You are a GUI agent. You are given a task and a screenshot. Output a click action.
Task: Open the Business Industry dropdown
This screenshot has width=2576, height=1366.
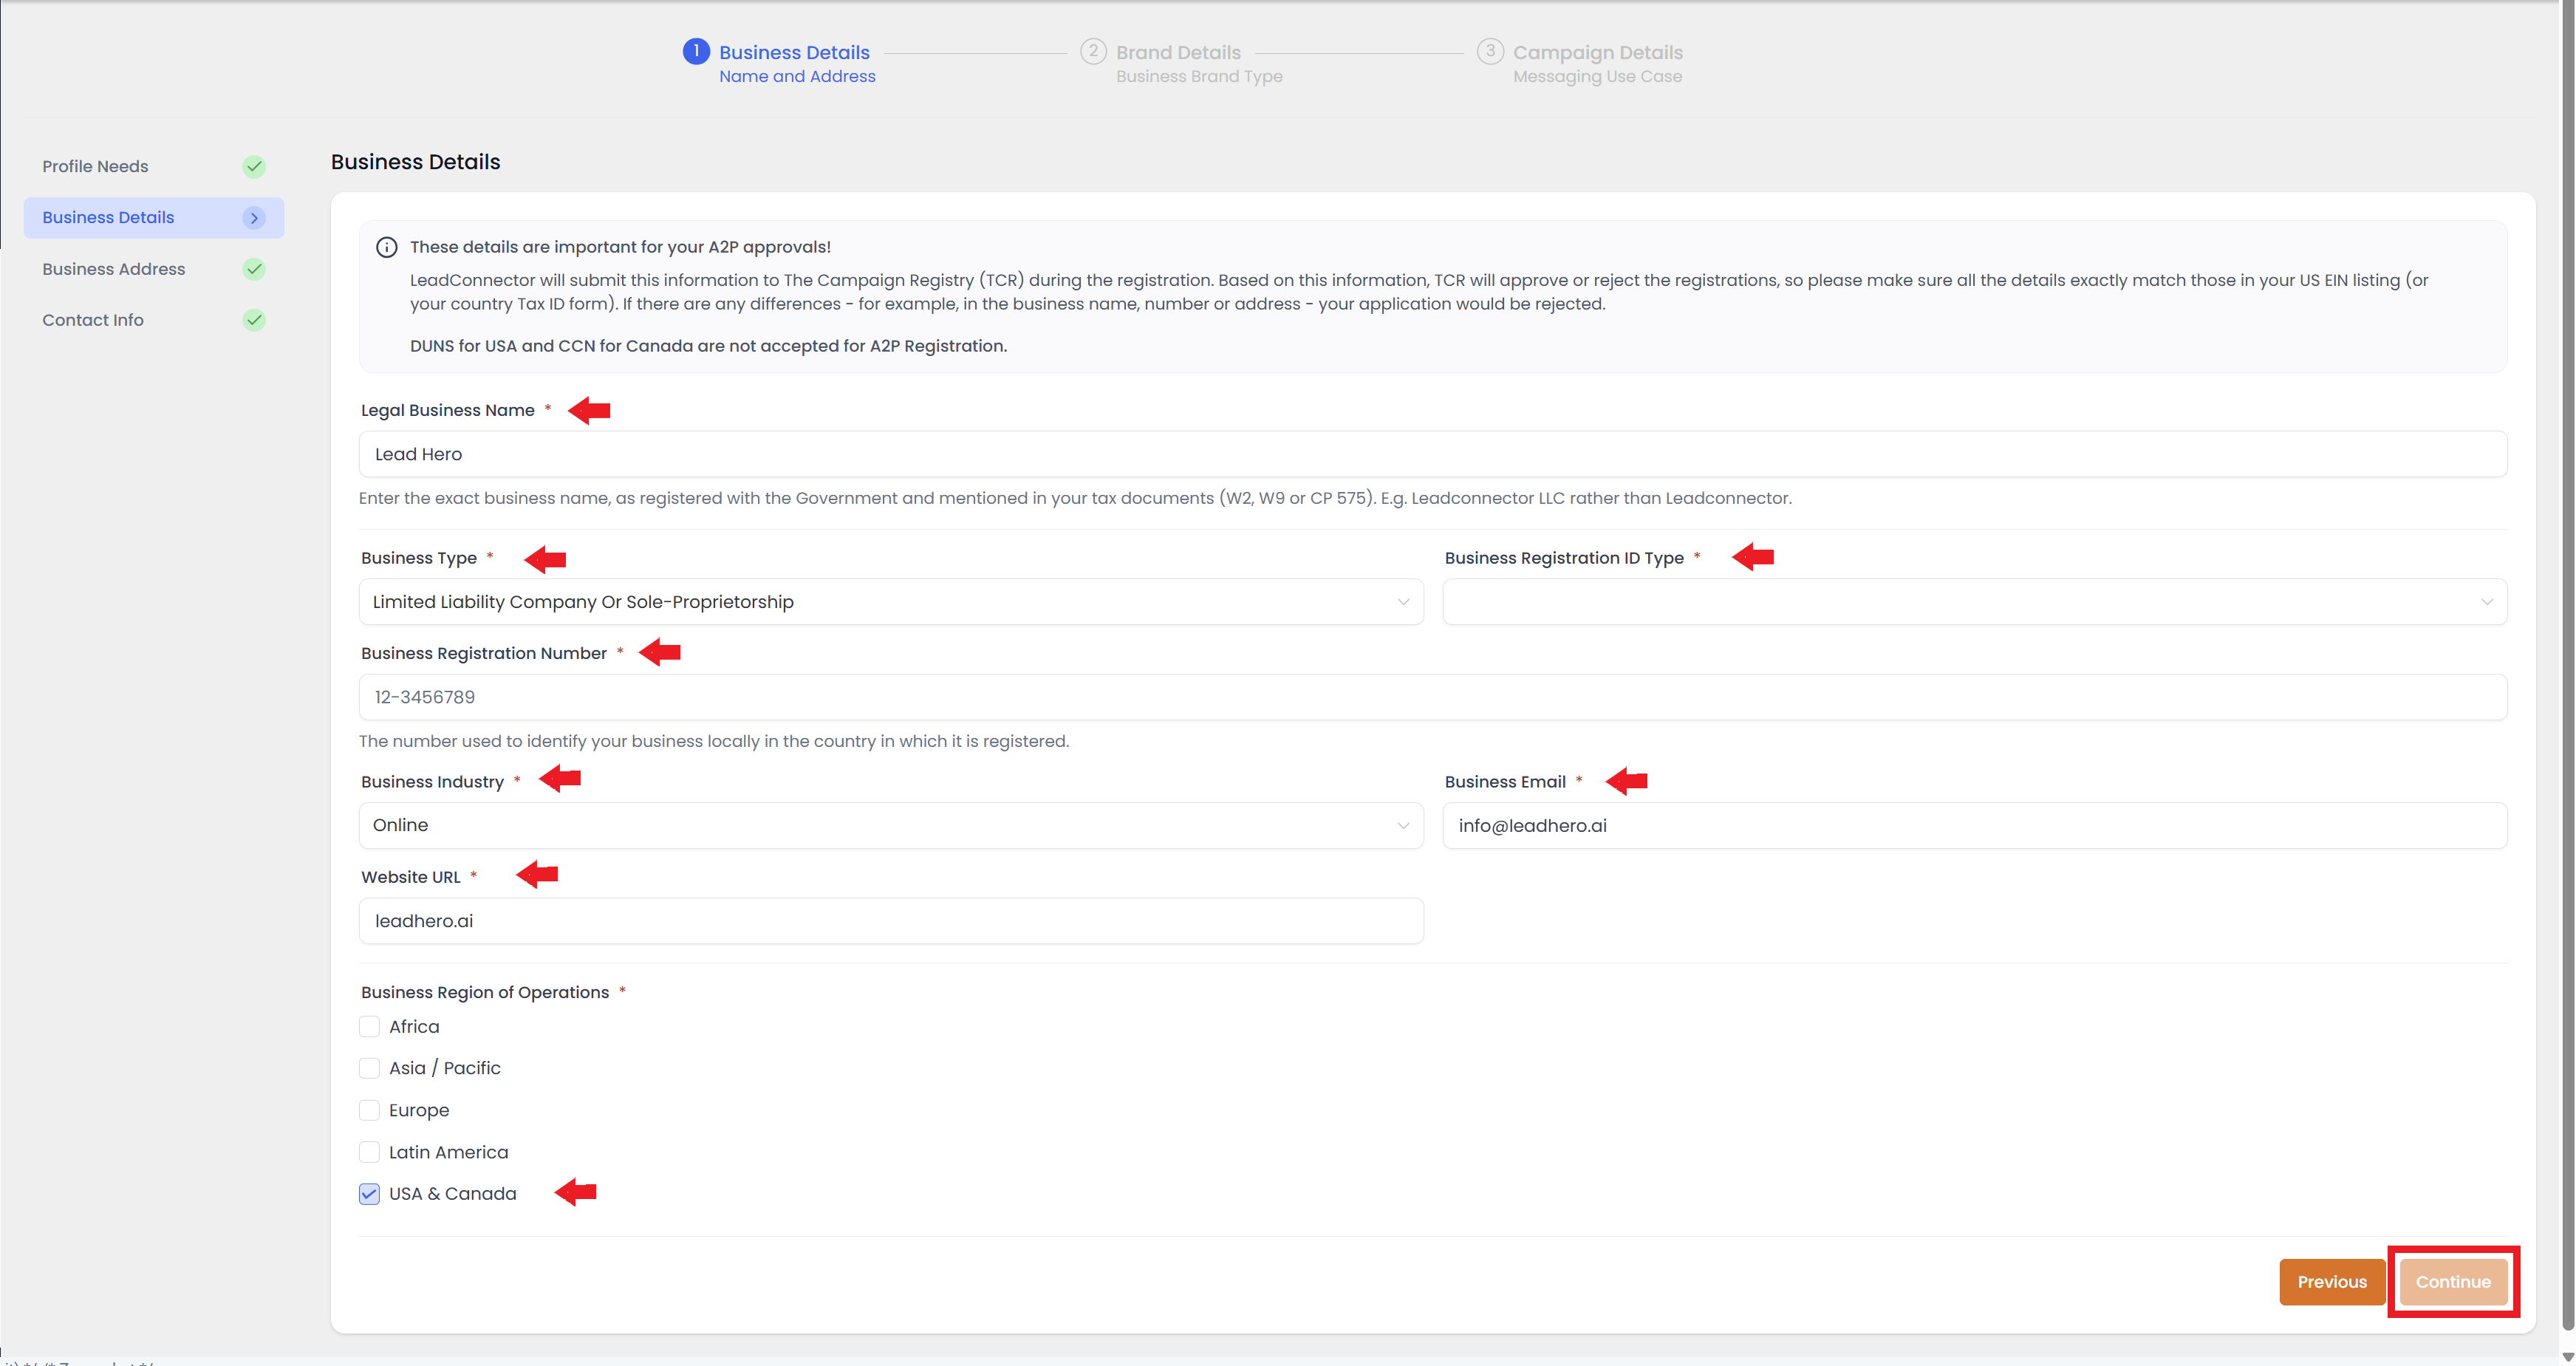click(x=890, y=826)
